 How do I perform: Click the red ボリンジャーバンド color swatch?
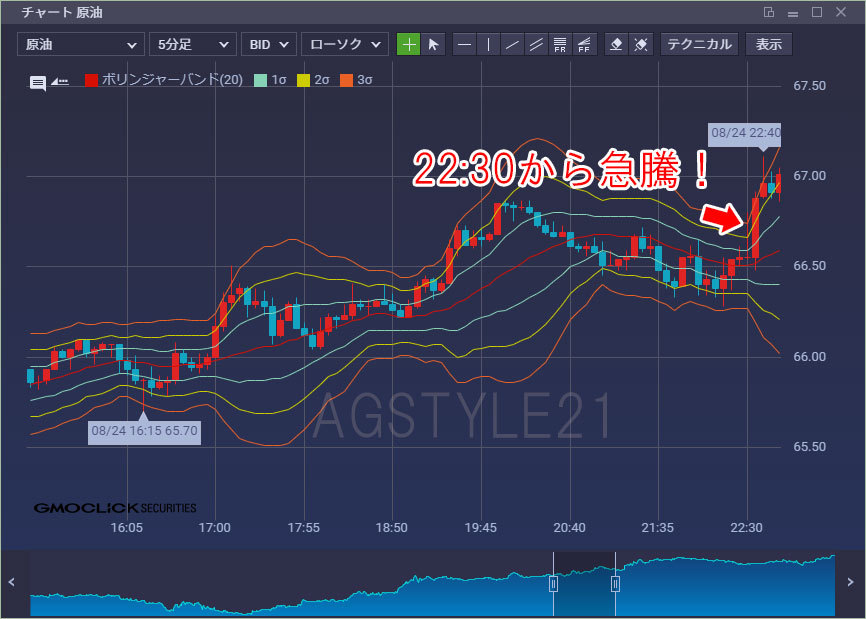pos(92,80)
